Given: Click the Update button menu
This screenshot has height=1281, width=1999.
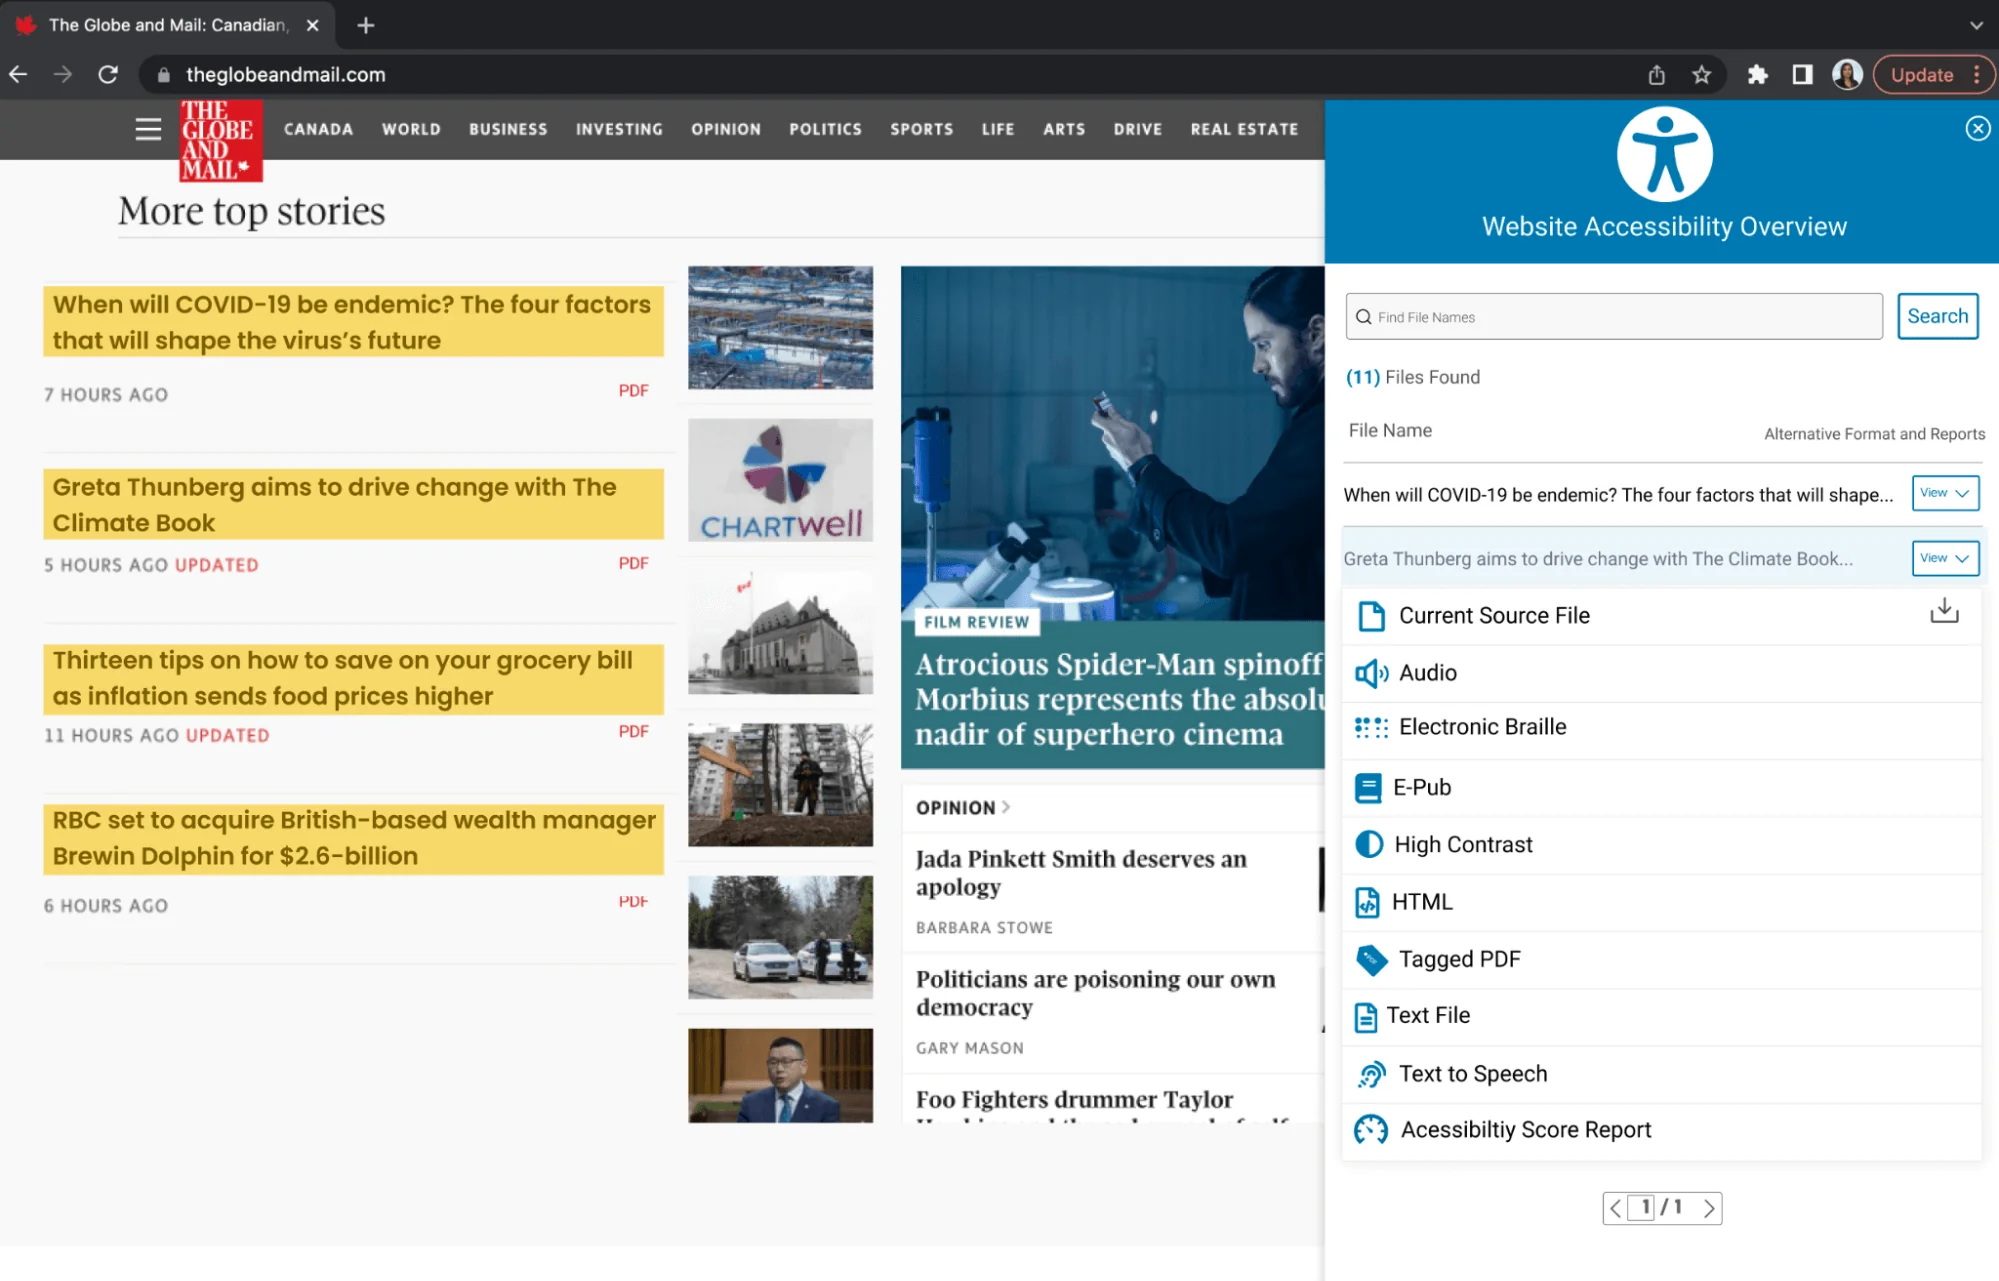Looking at the screenshot, I should click(1933, 75).
